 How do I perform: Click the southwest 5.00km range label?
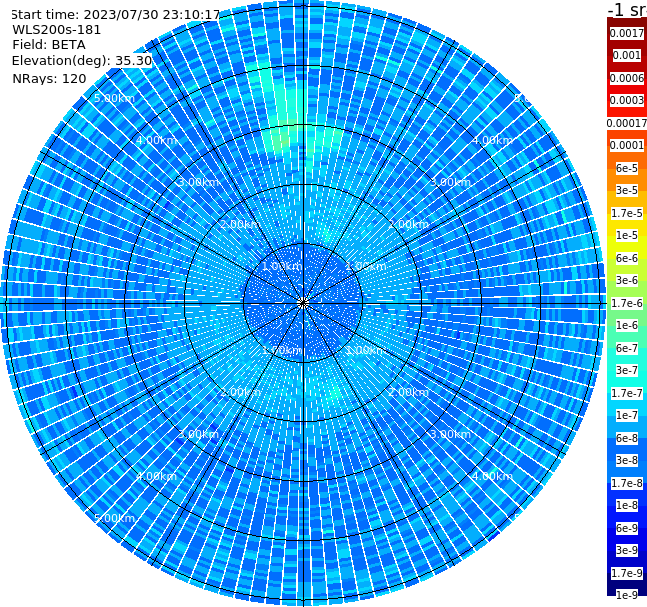(x=114, y=518)
